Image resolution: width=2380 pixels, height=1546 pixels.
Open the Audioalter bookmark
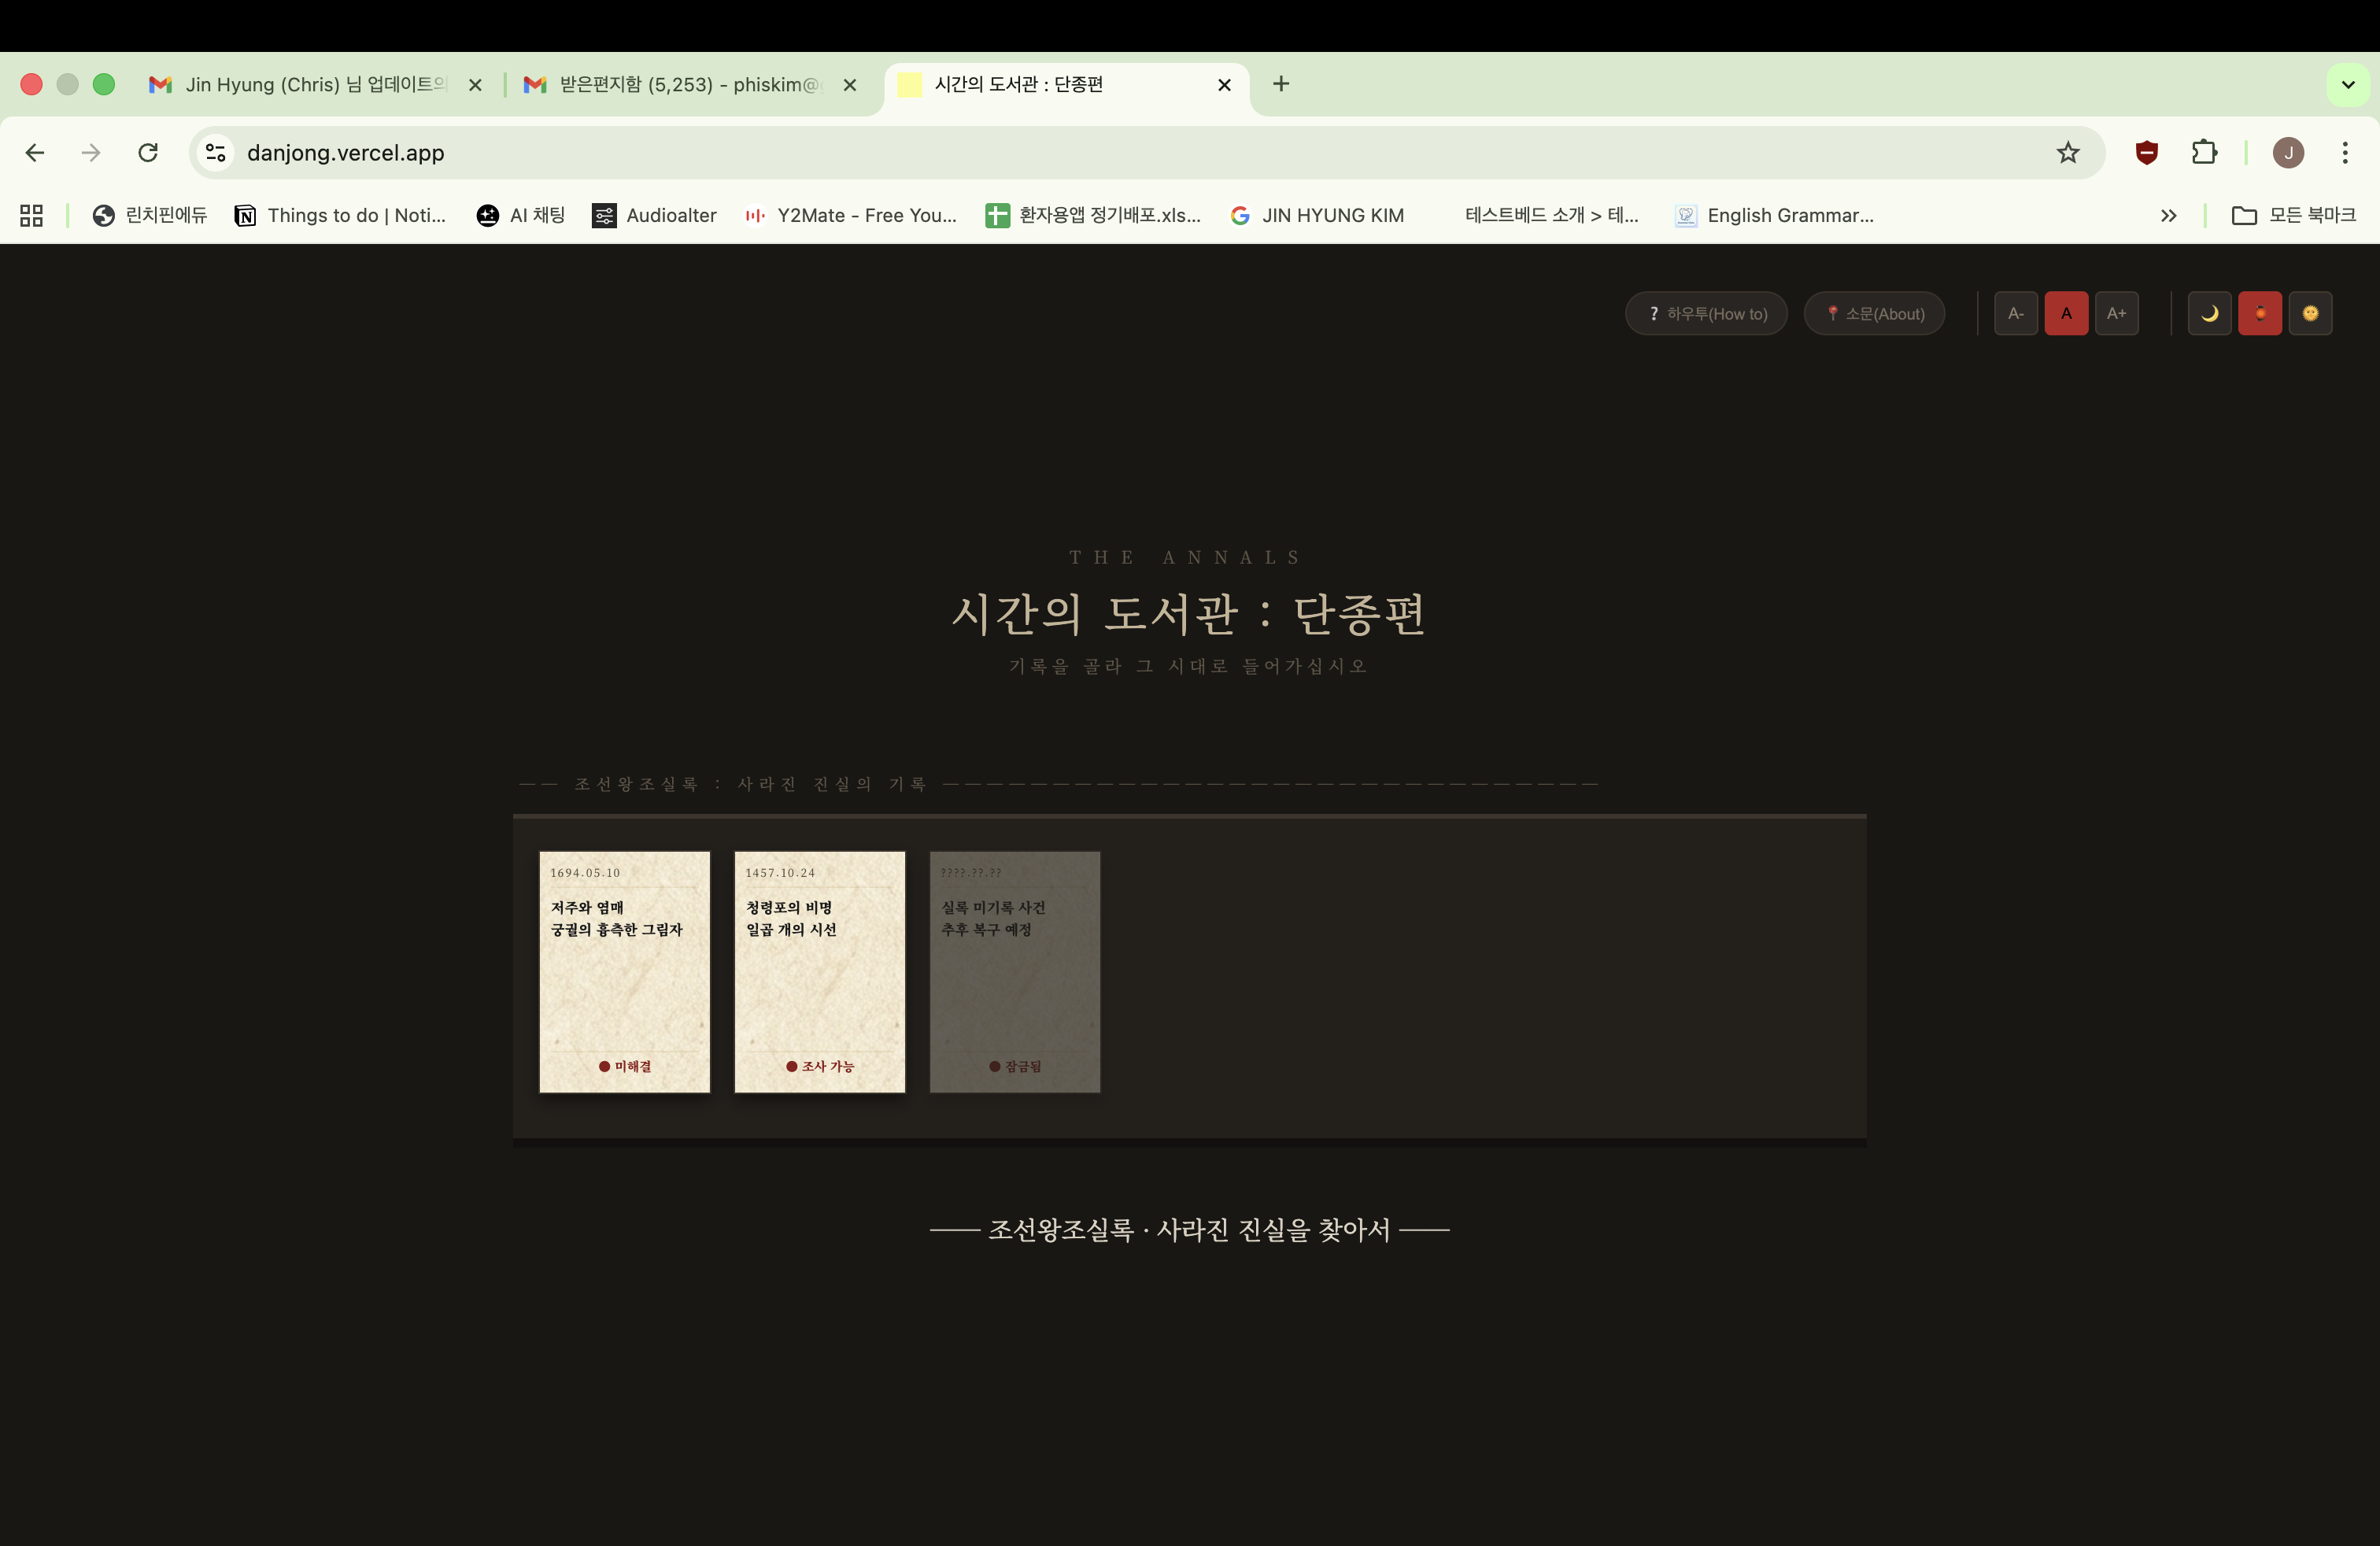(655, 215)
